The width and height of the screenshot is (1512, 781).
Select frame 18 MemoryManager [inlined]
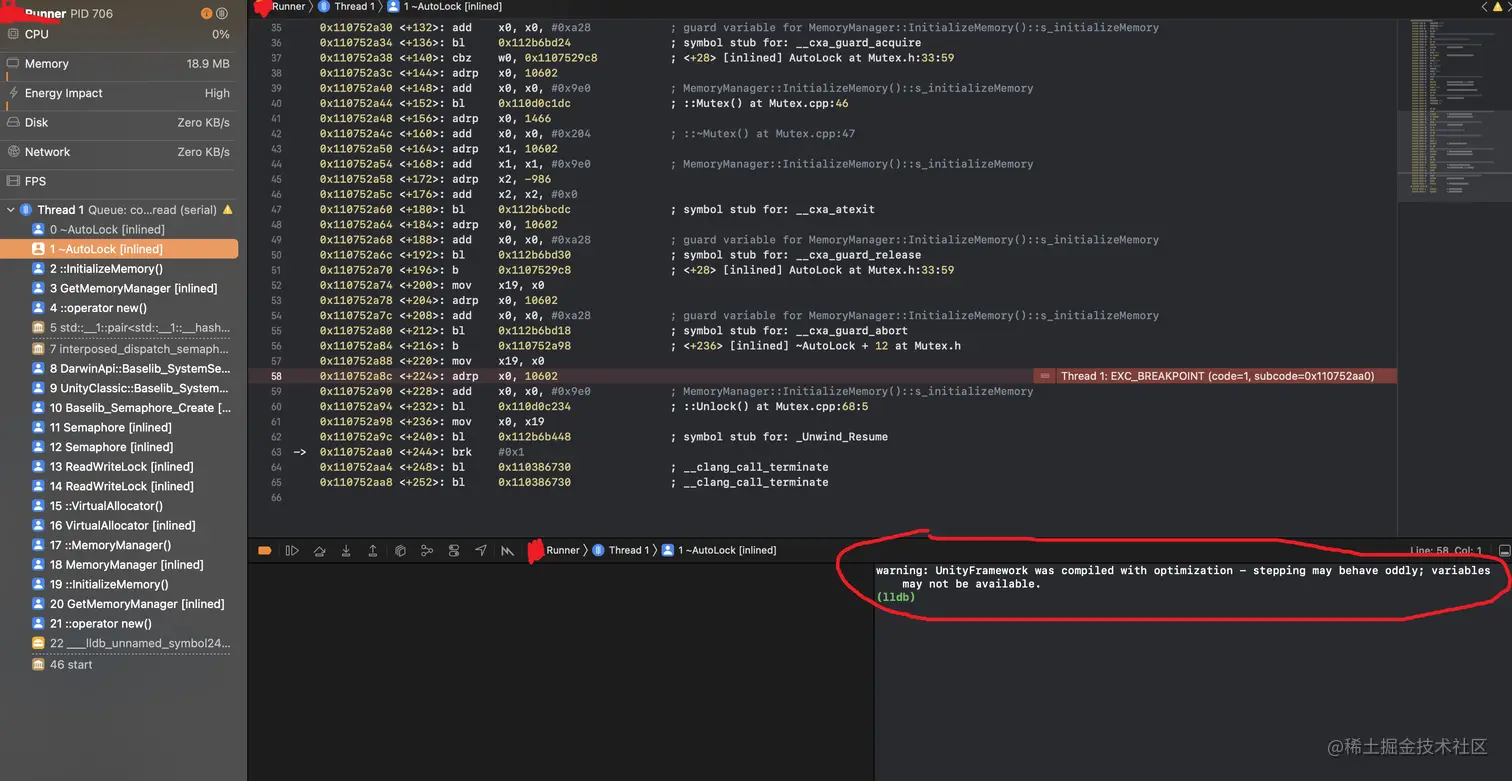[119, 565]
